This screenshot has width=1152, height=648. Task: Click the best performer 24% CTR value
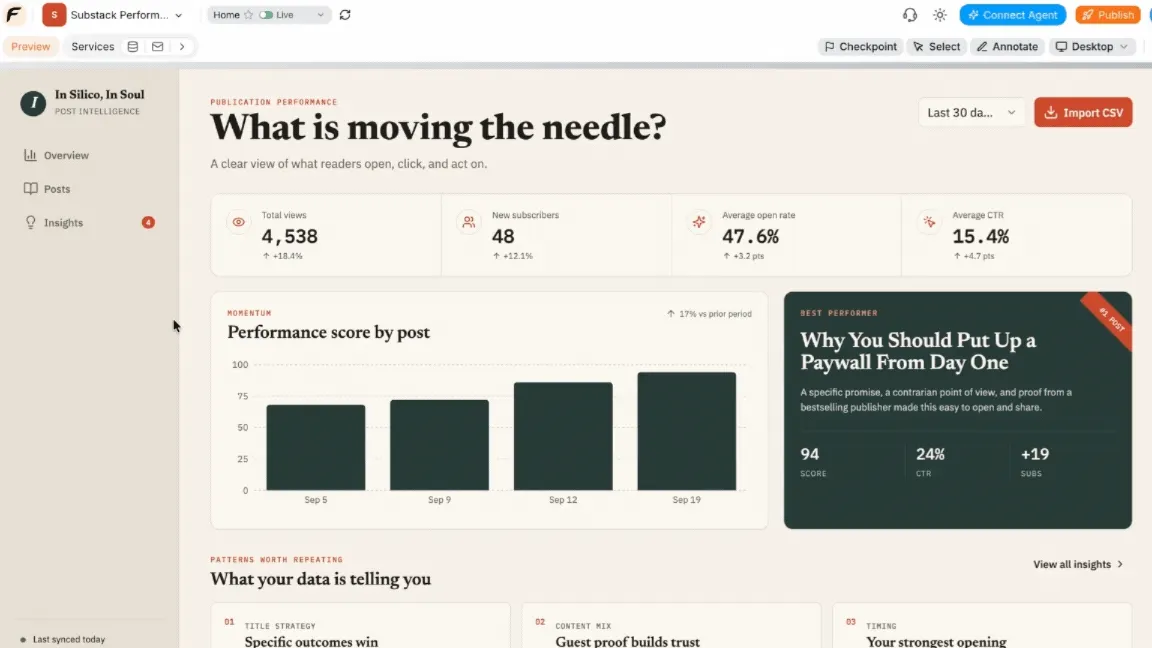point(930,454)
